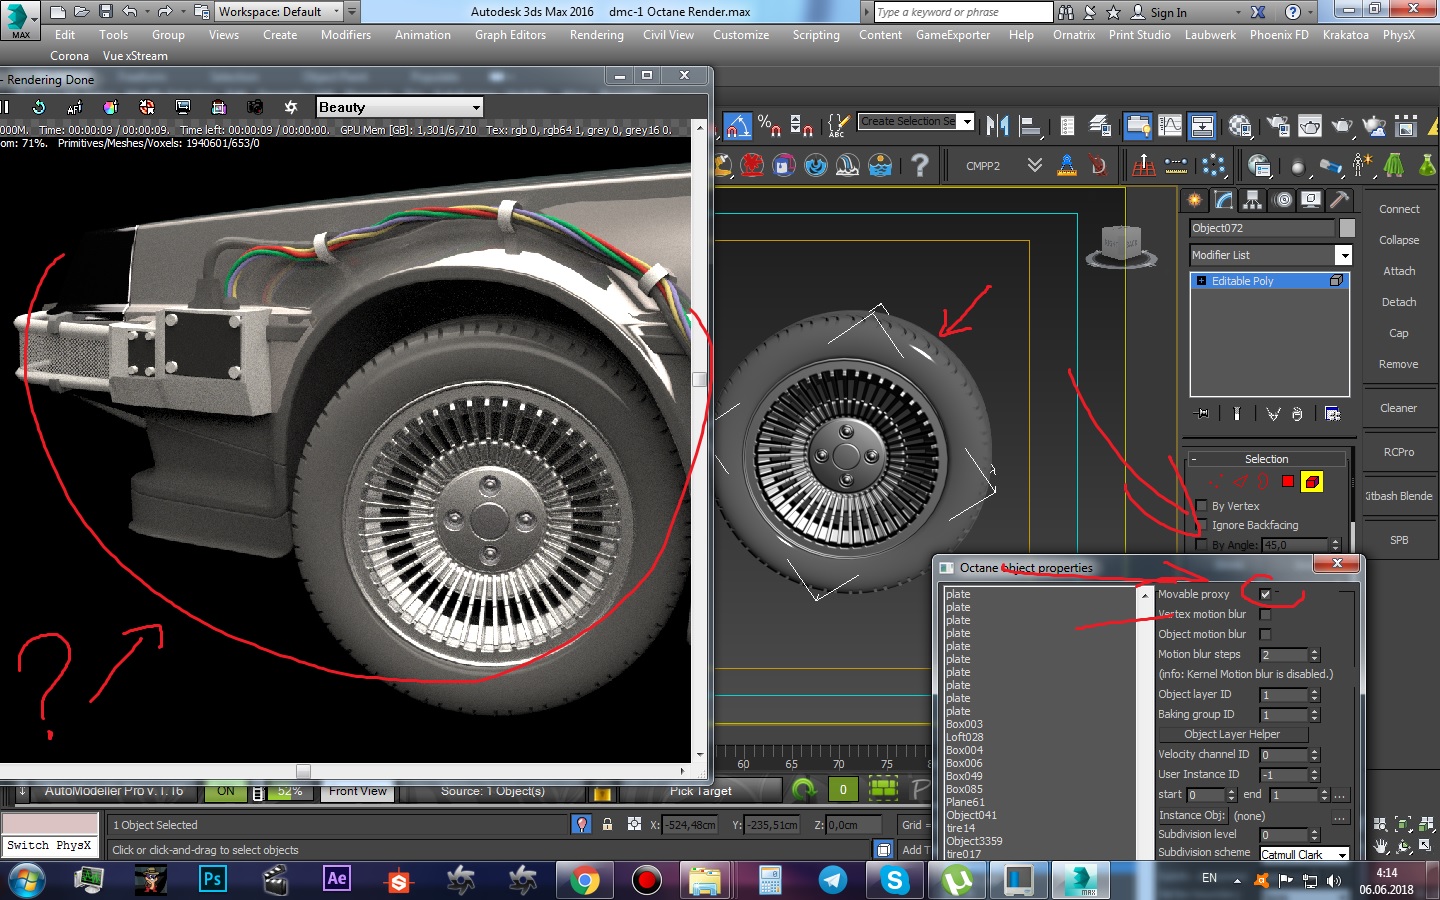
Task: Uncheck the Movable proxy checkbox
Action: [1265, 594]
